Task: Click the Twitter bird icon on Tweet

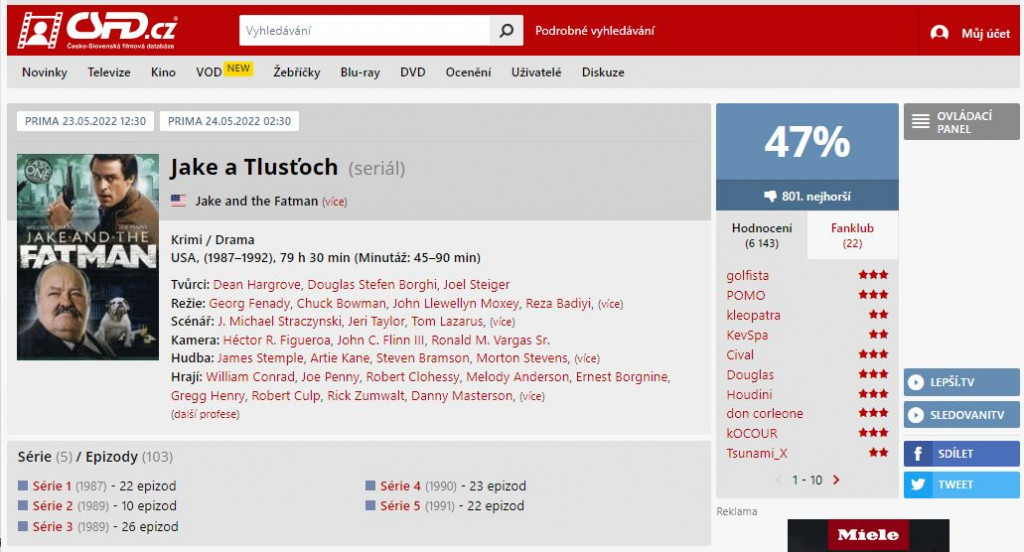Action: 918,485
